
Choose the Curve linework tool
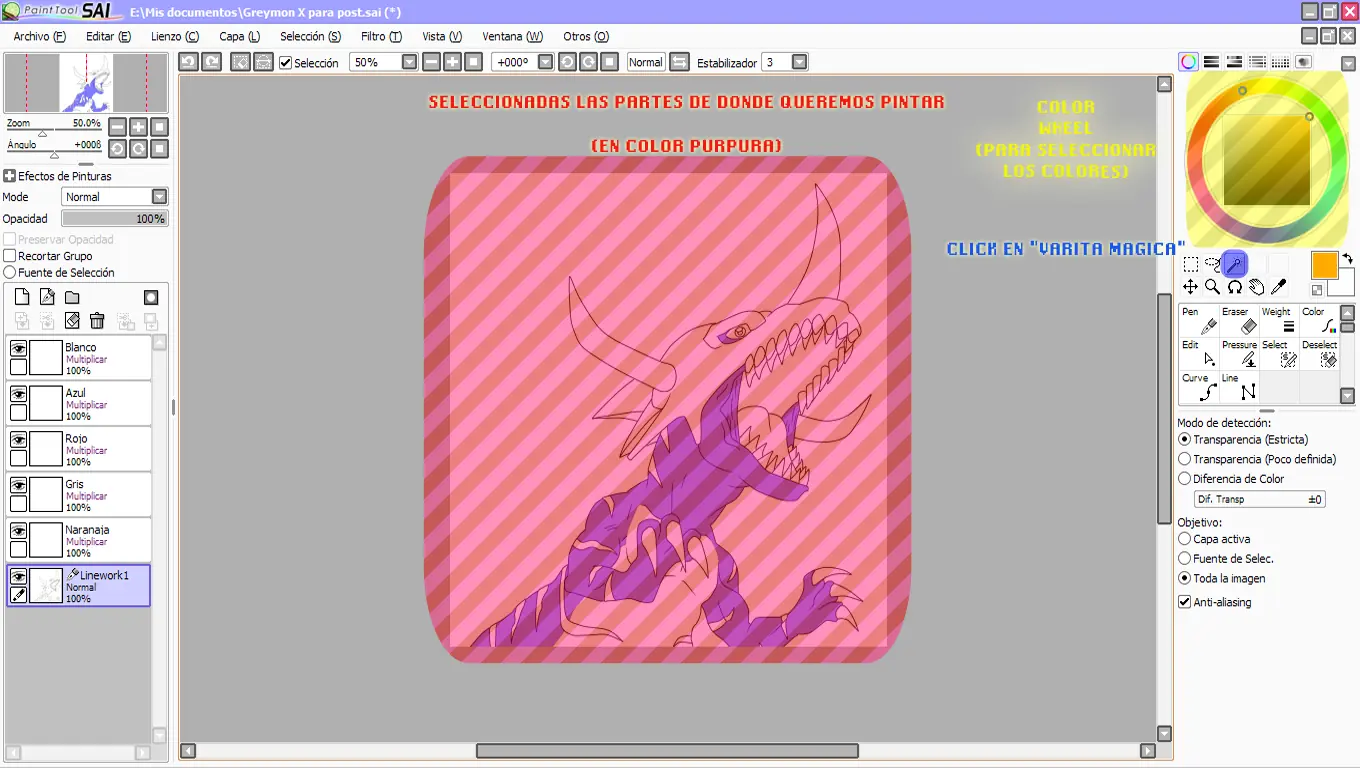pos(1199,387)
